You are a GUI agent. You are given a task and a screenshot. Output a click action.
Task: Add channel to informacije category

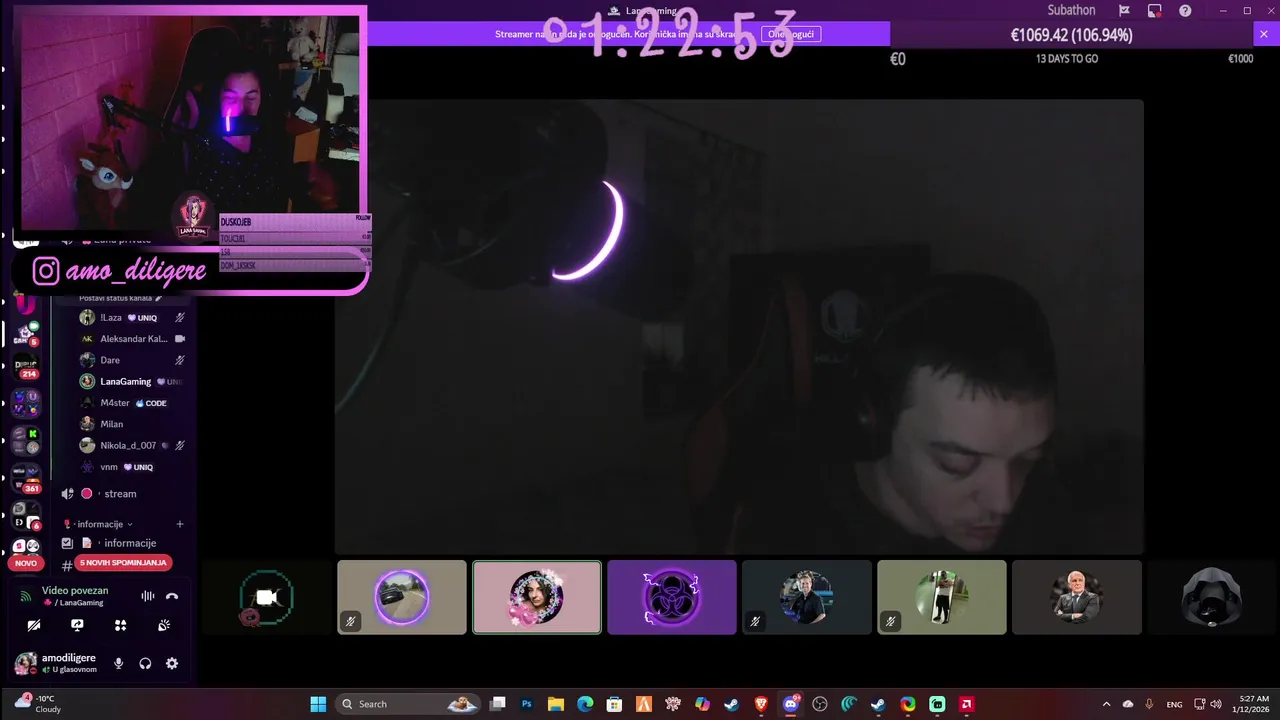pos(180,524)
